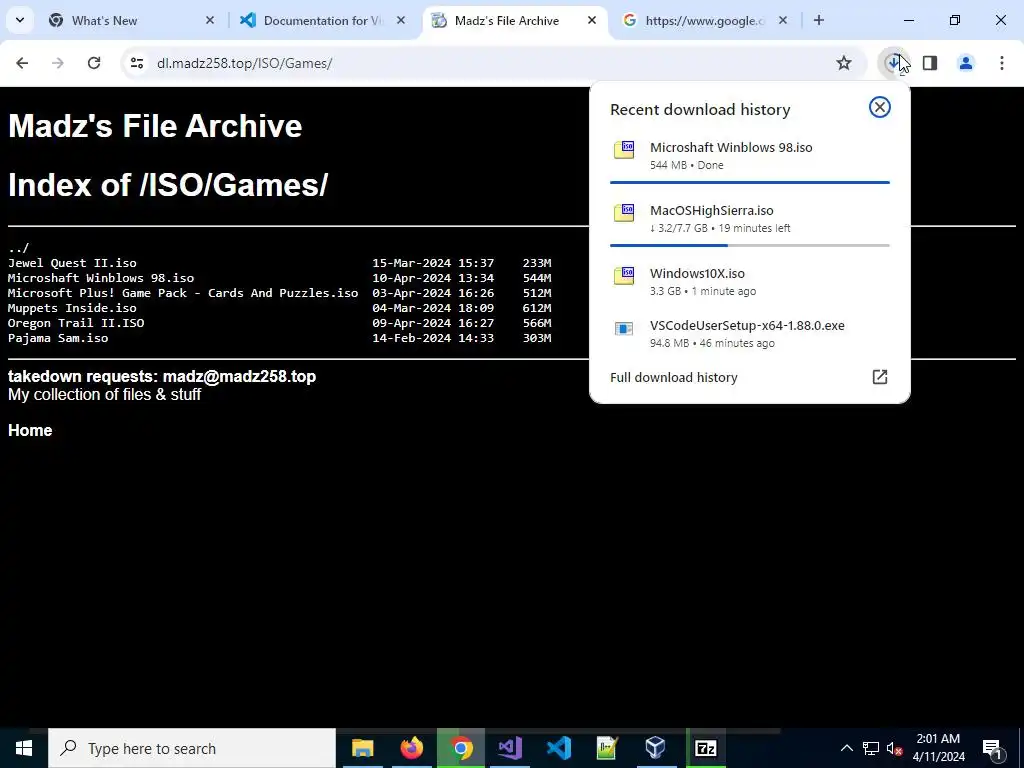The height and width of the screenshot is (768, 1024).
Task: Click the 233M size of Jewel Quest II
Action: tap(537, 263)
